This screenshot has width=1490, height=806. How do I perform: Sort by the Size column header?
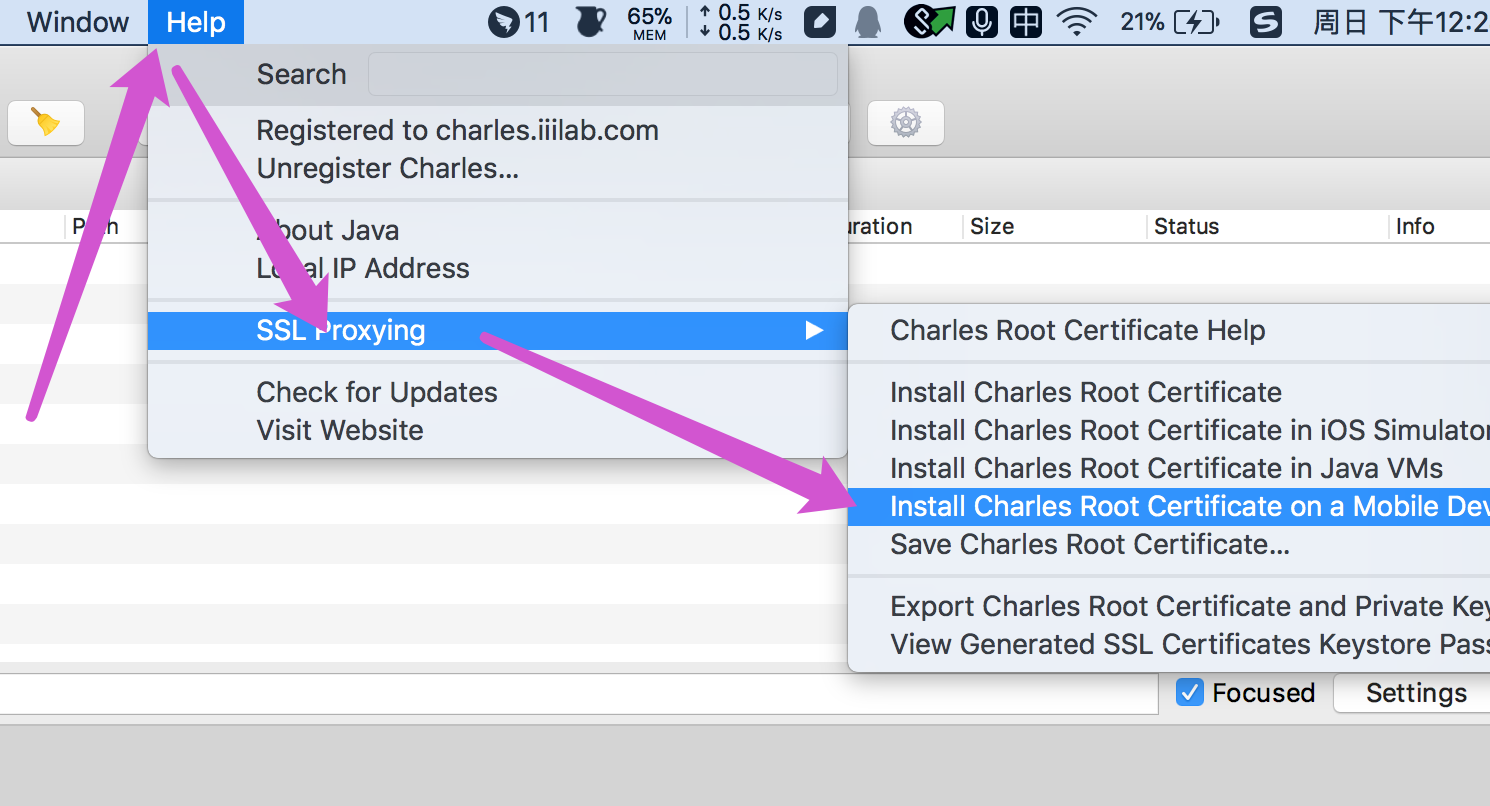point(1055,226)
